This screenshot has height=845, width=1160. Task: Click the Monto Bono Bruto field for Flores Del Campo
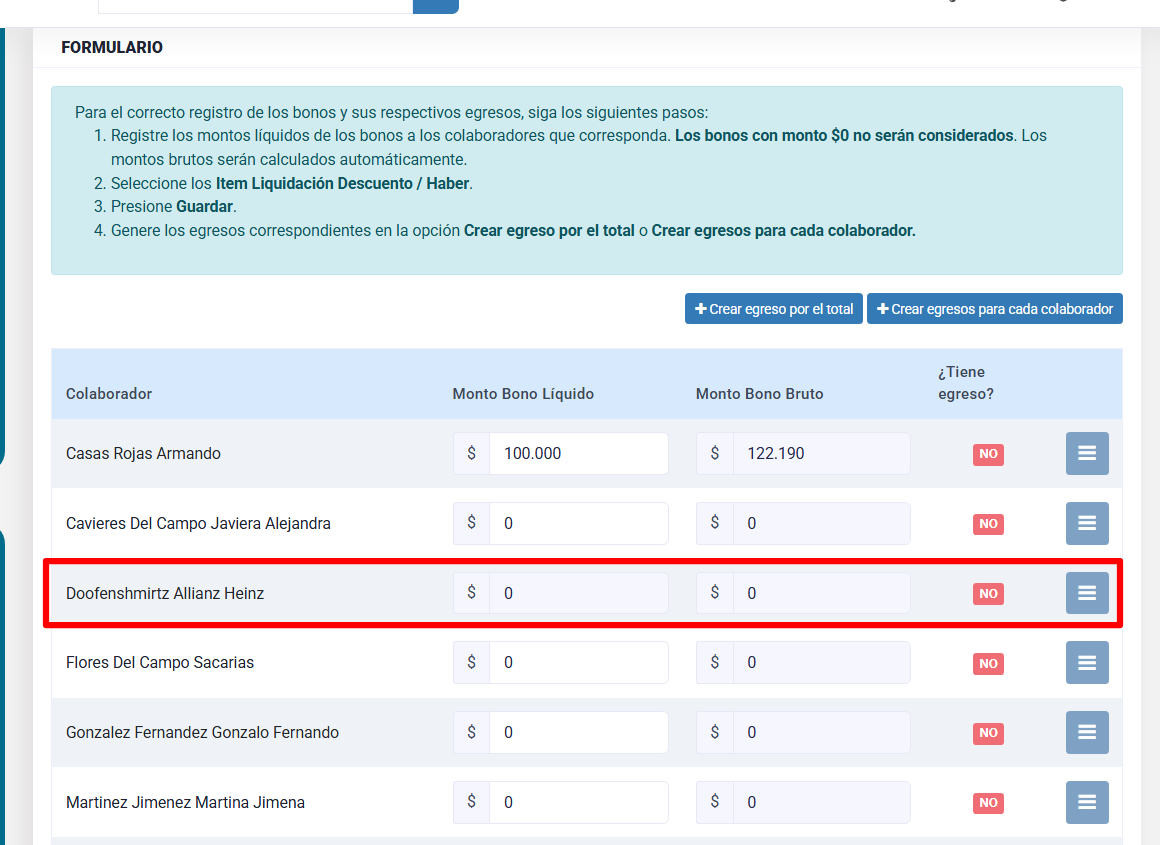pos(820,662)
